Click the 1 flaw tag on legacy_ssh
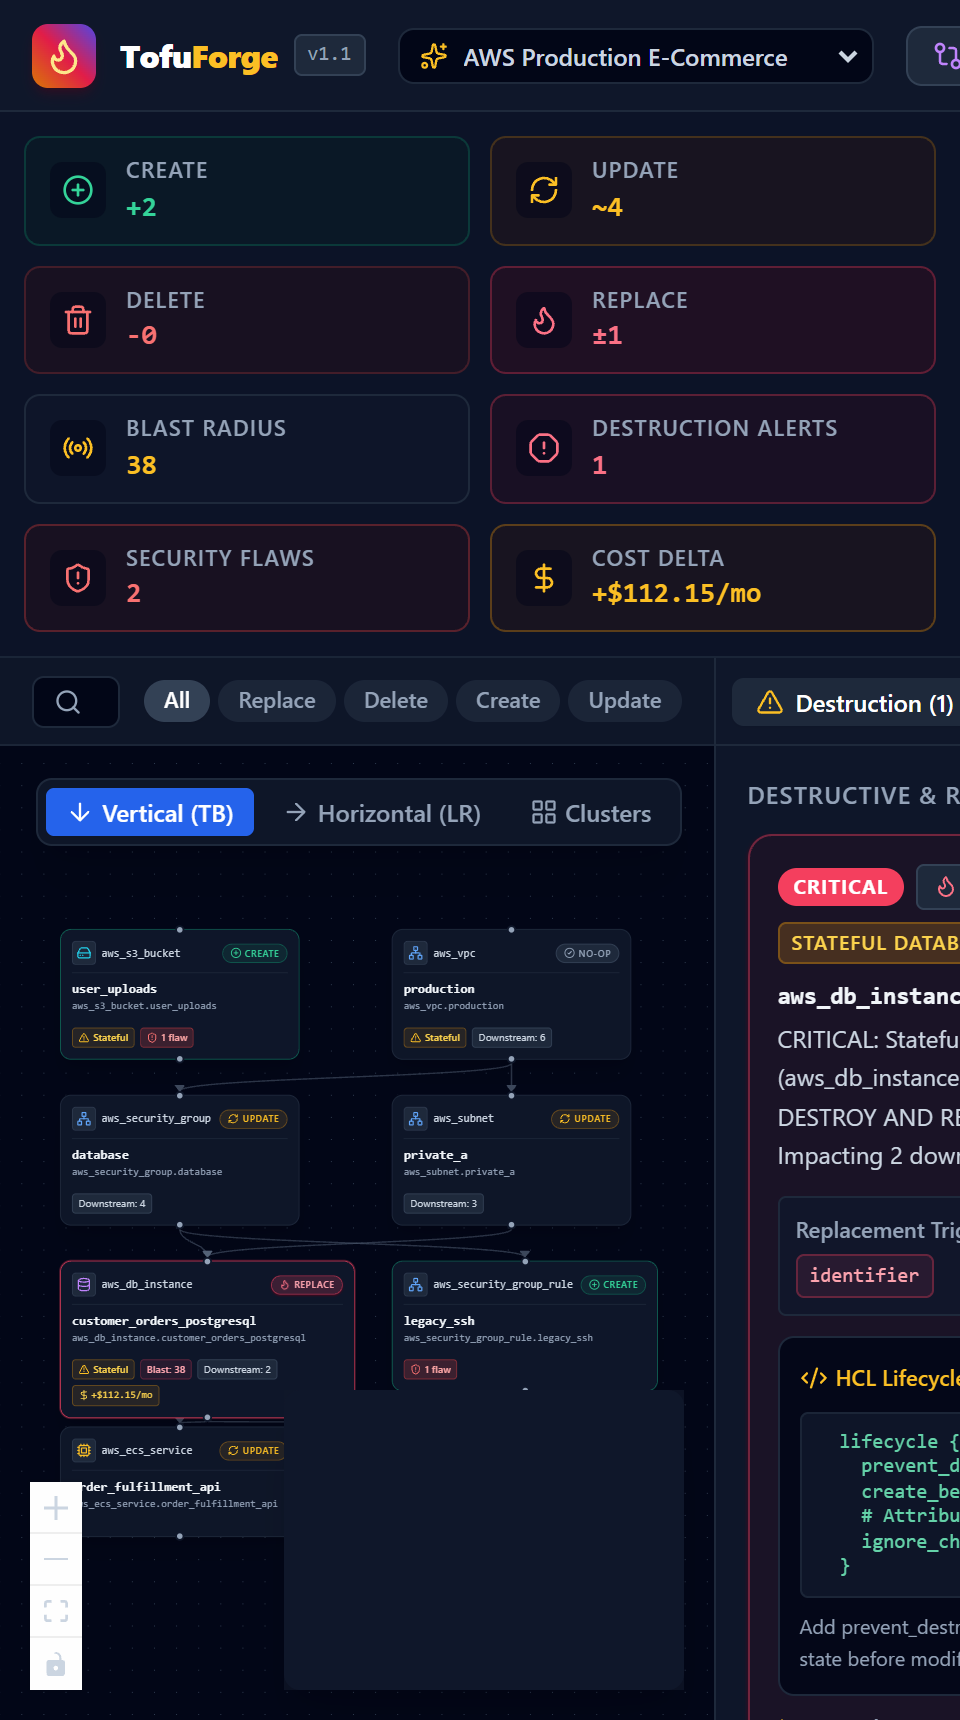Viewport: 960px width, 1720px height. (431, 1370)
